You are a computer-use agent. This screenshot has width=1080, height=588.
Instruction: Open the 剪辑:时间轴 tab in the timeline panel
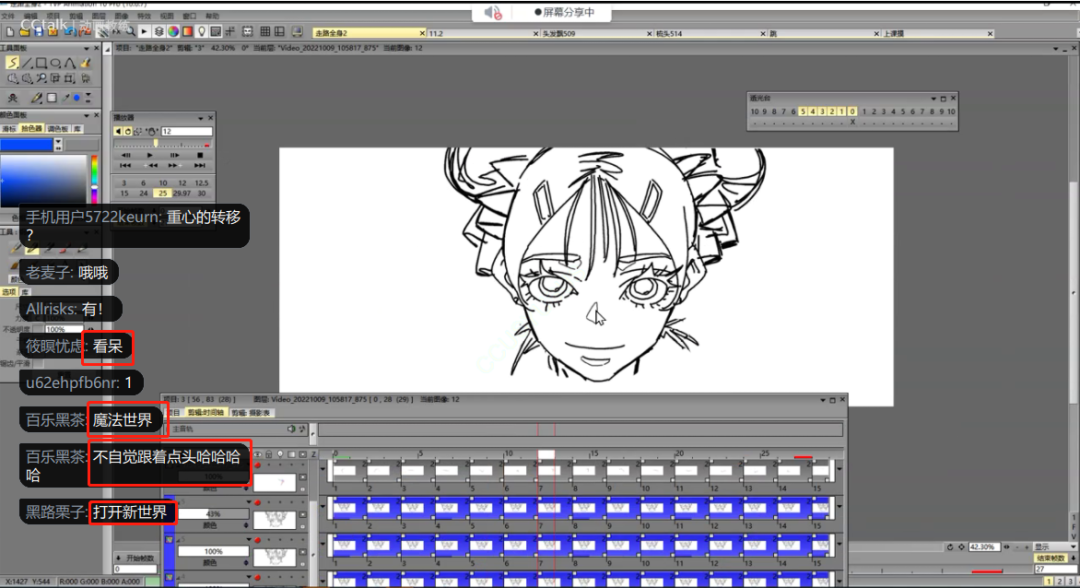tap(206, 412)
